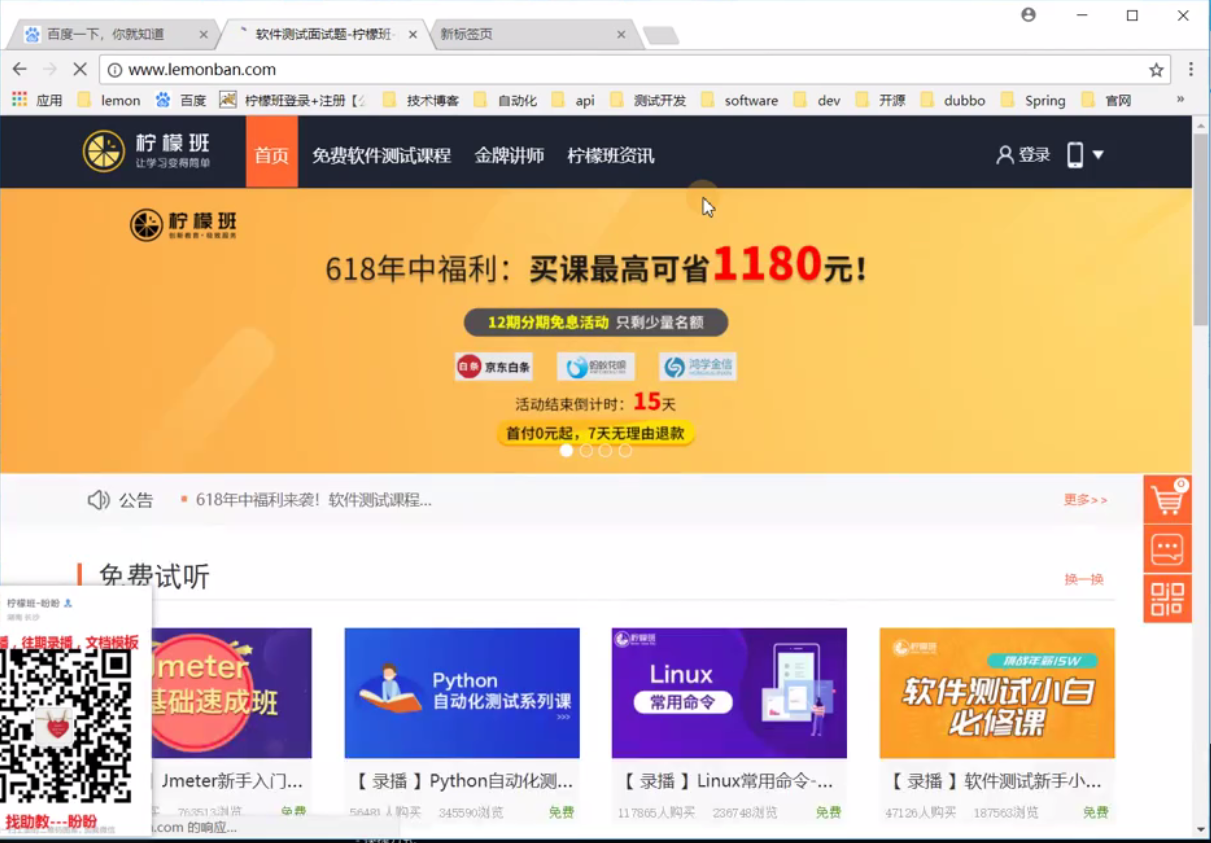The height and width of the screenshot is (843, 1211).
Task: Click the 换一换 refresh link
Action: (x=1084, y=579)
